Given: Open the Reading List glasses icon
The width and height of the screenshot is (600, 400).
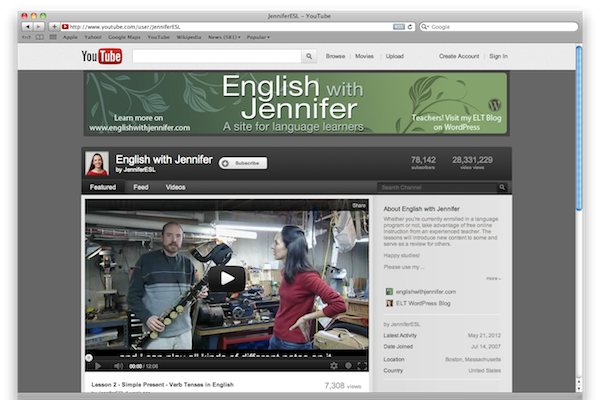Looking at the screenshot, I should click(26, 37).
